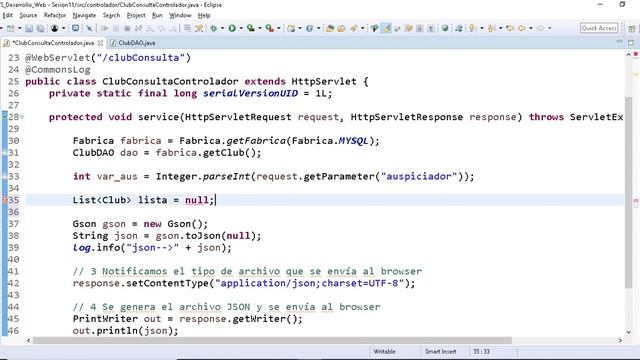Open the External Tools dropdown arrow

coord(278,28)
